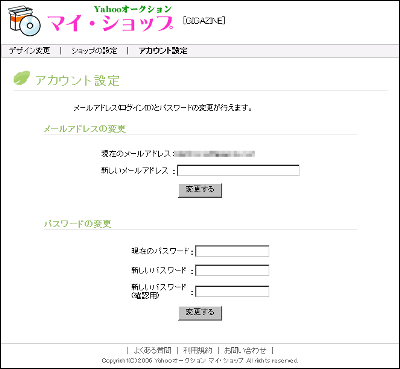This screenshot has width=400, height=369.
Task: Click the shop box and CD logo icon
Action: pos(24,20)
